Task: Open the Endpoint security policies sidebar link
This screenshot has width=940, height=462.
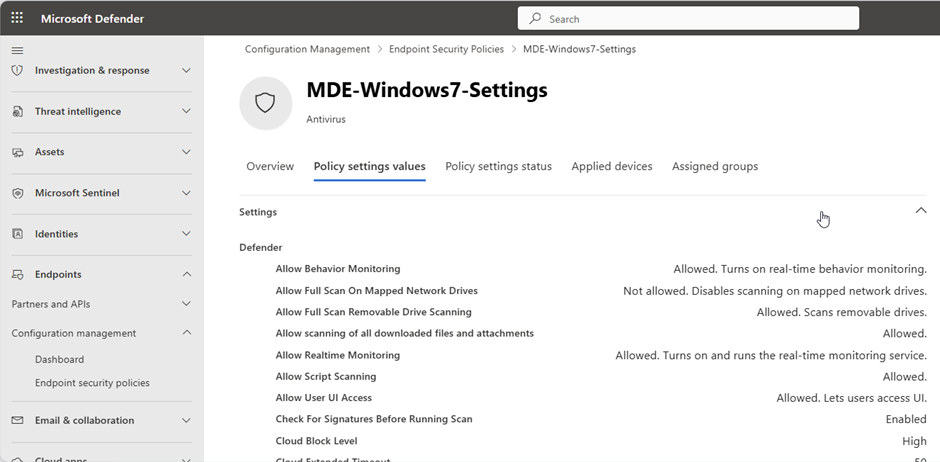Action: (92, 383)
